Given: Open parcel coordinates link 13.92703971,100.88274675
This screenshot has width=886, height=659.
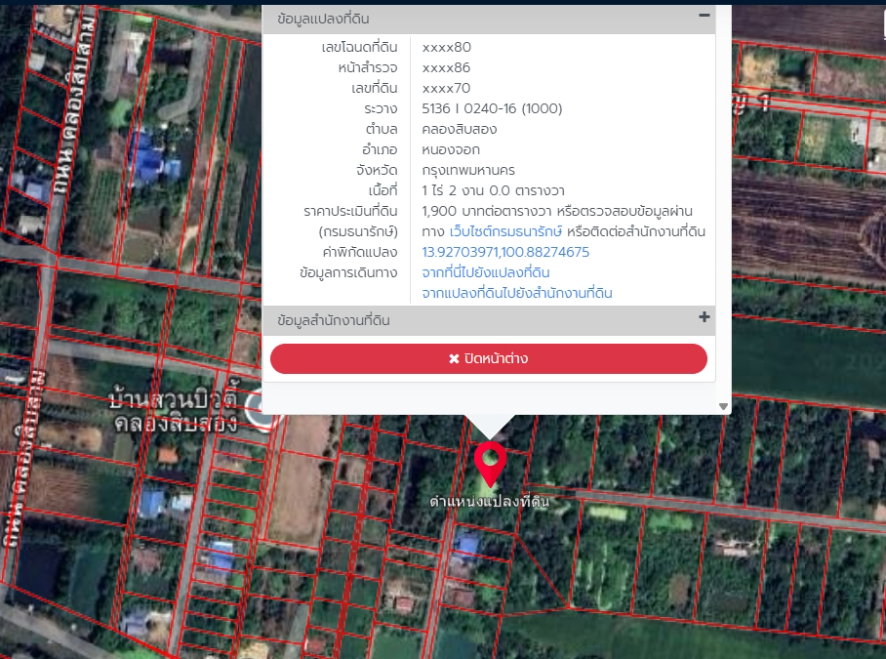Looking at the screenshot, I should (505, 252).
